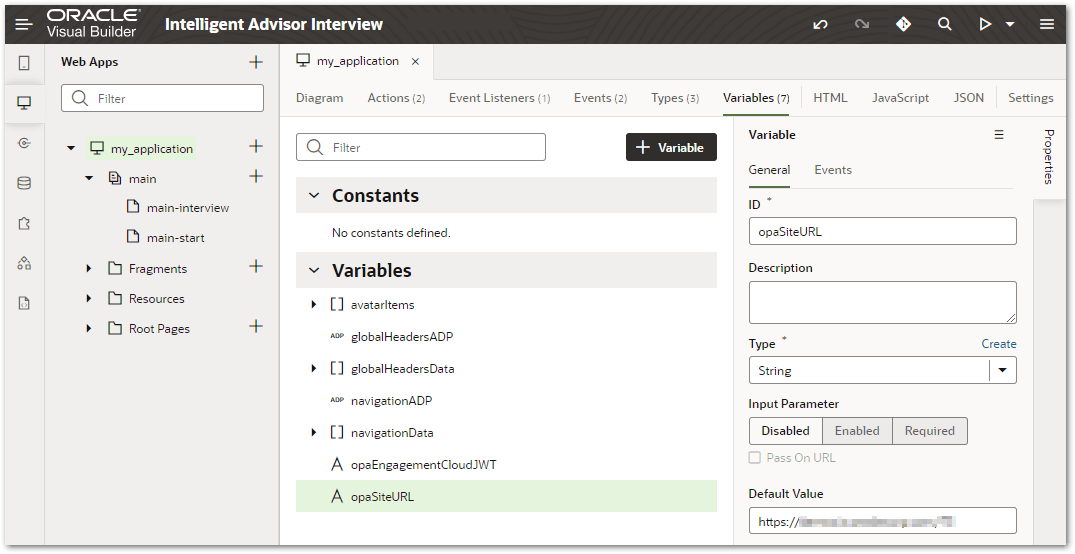Collapse the Constants section
1075x554 pixels.
tap(314, 195)
